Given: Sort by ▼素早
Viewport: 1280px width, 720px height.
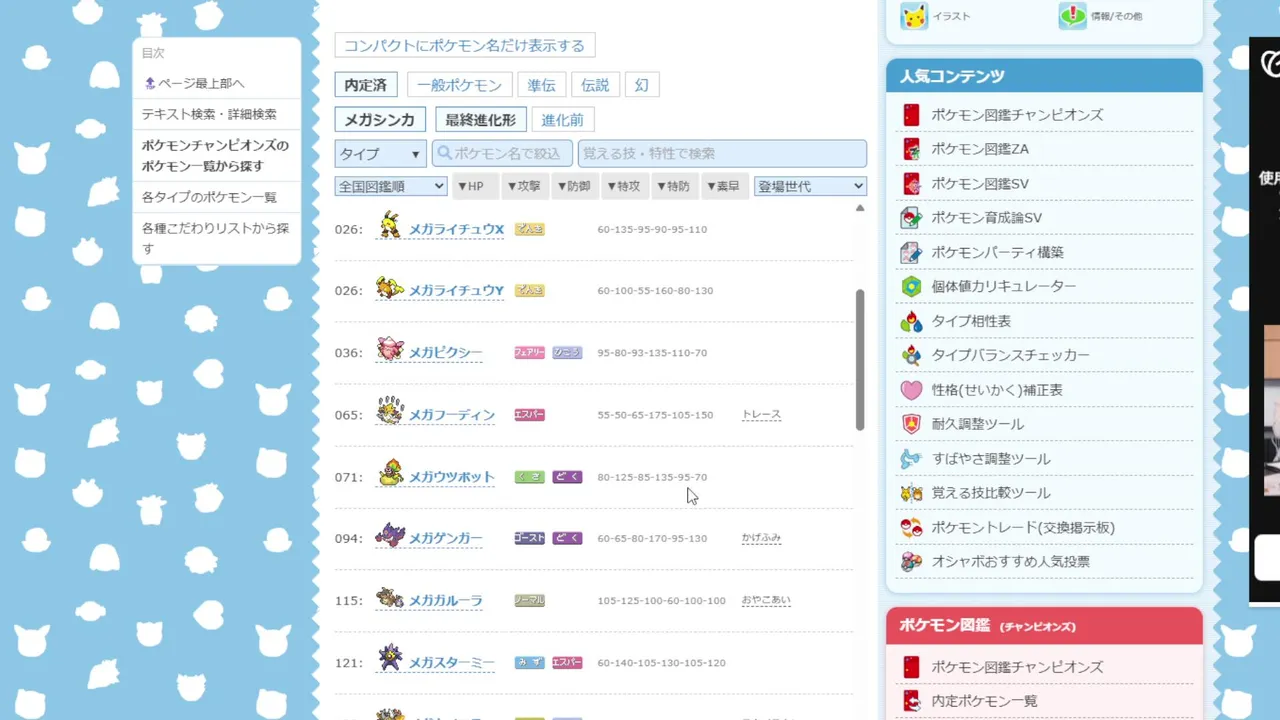Looking at the screenshot, I should pos(724,186).
